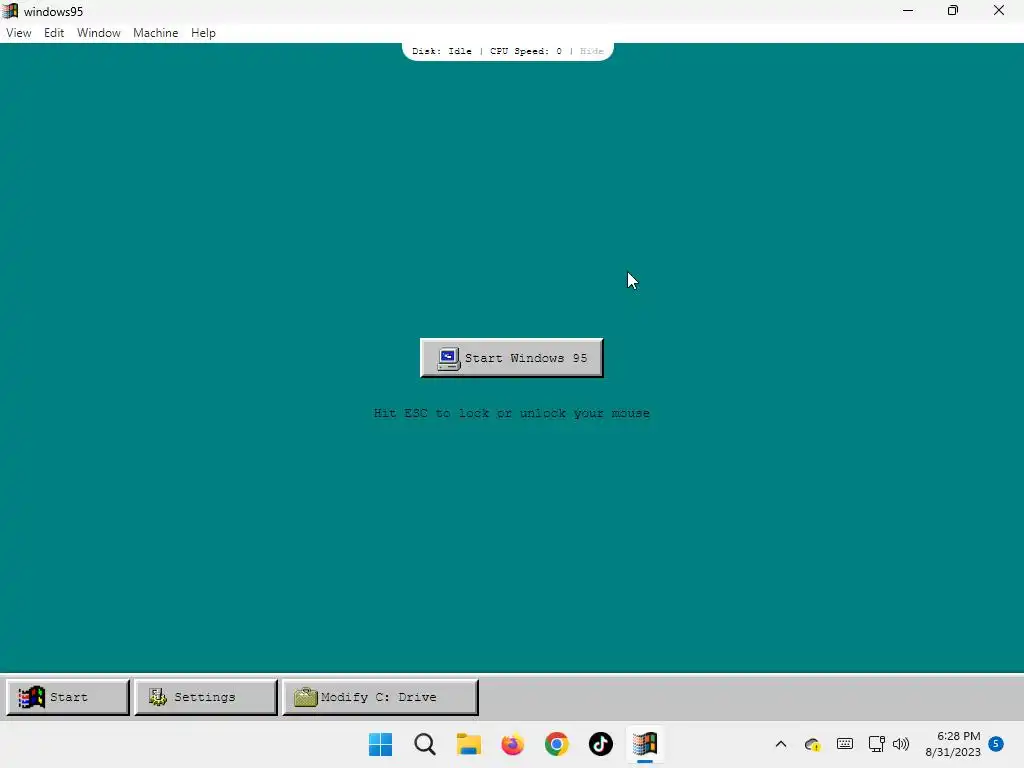Open the Help menu
Viewport: 1024px width, 768px height.
(203, 33)
